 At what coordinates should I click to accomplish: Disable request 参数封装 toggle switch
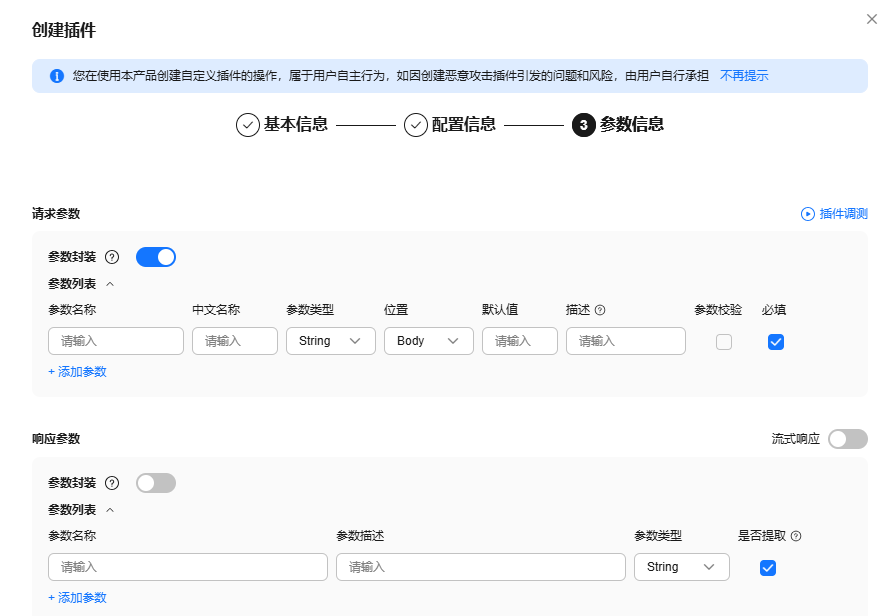tap(155, 257)
